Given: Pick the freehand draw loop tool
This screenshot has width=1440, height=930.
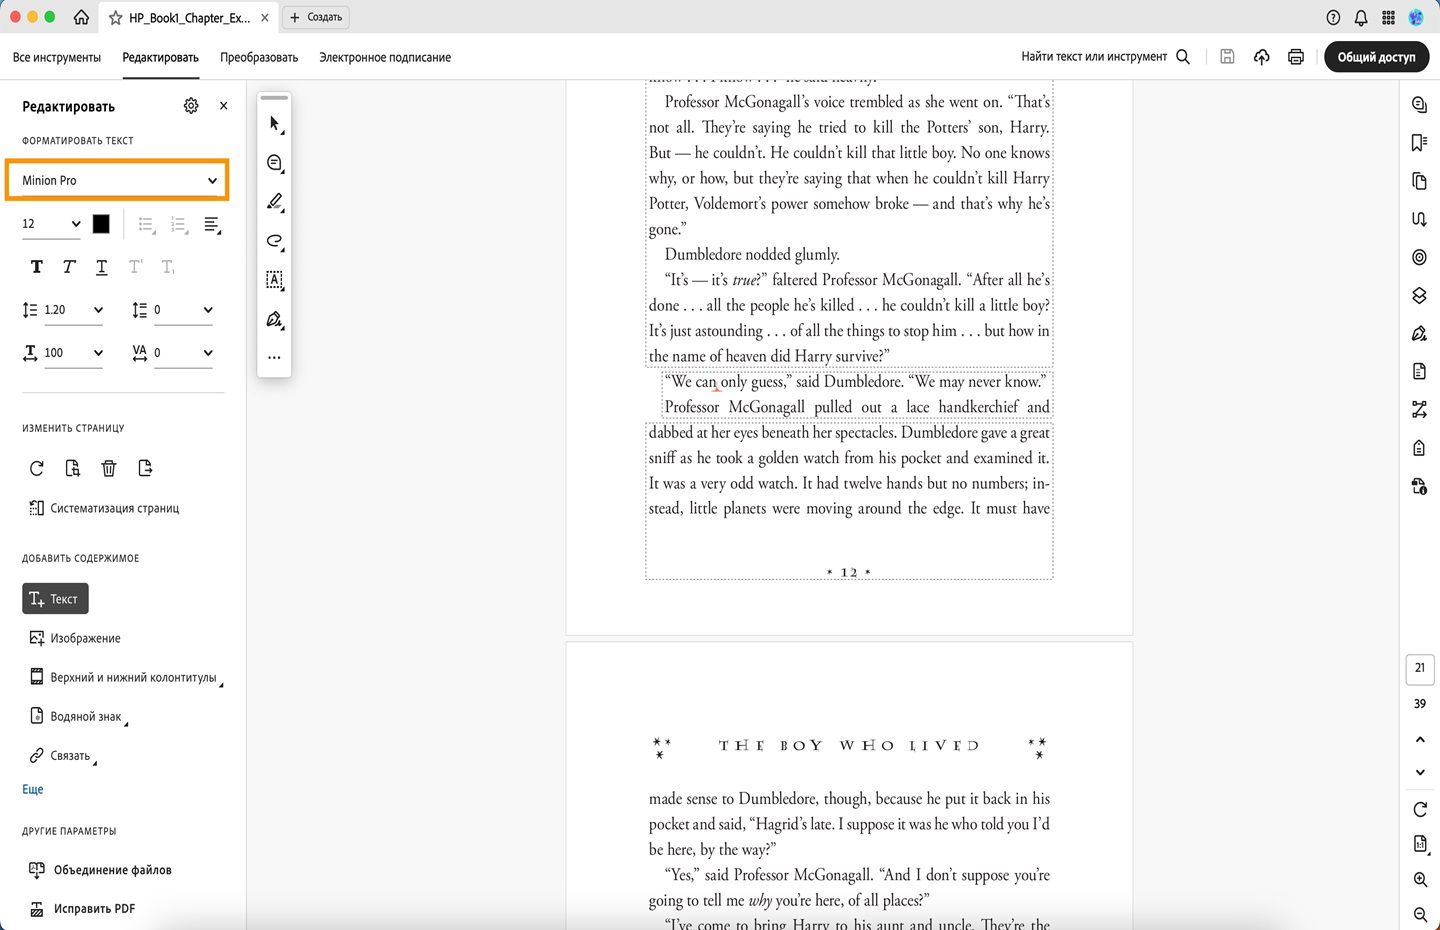Looking at the screenshot, I should (x=275, y=241).
